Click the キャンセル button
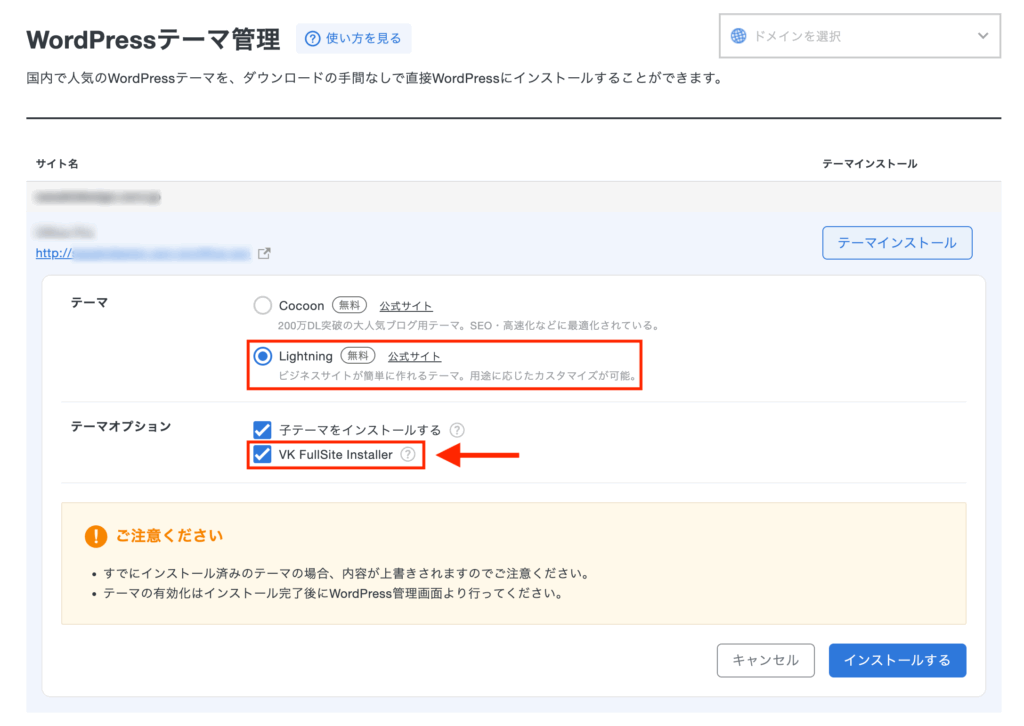 (x=765, y=660)
